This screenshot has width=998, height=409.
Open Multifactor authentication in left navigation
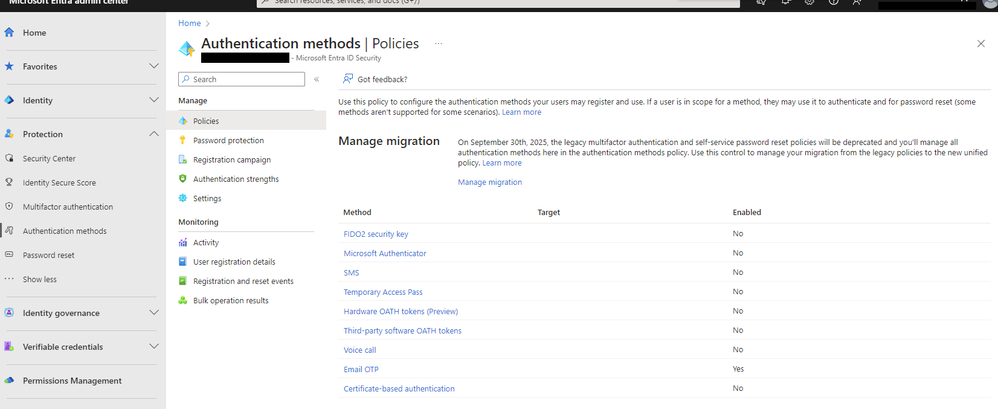click(x=68, y=207)
